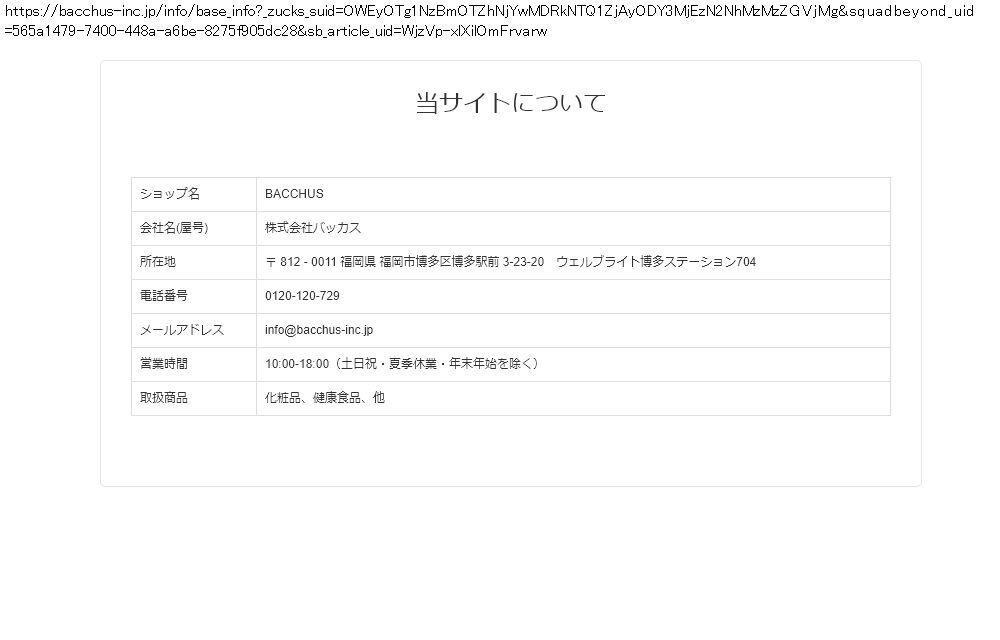Click the bacchus-inc.jp URL text at top
Image resolution: width=1000 pixels, height=640 pixels.
91,11
